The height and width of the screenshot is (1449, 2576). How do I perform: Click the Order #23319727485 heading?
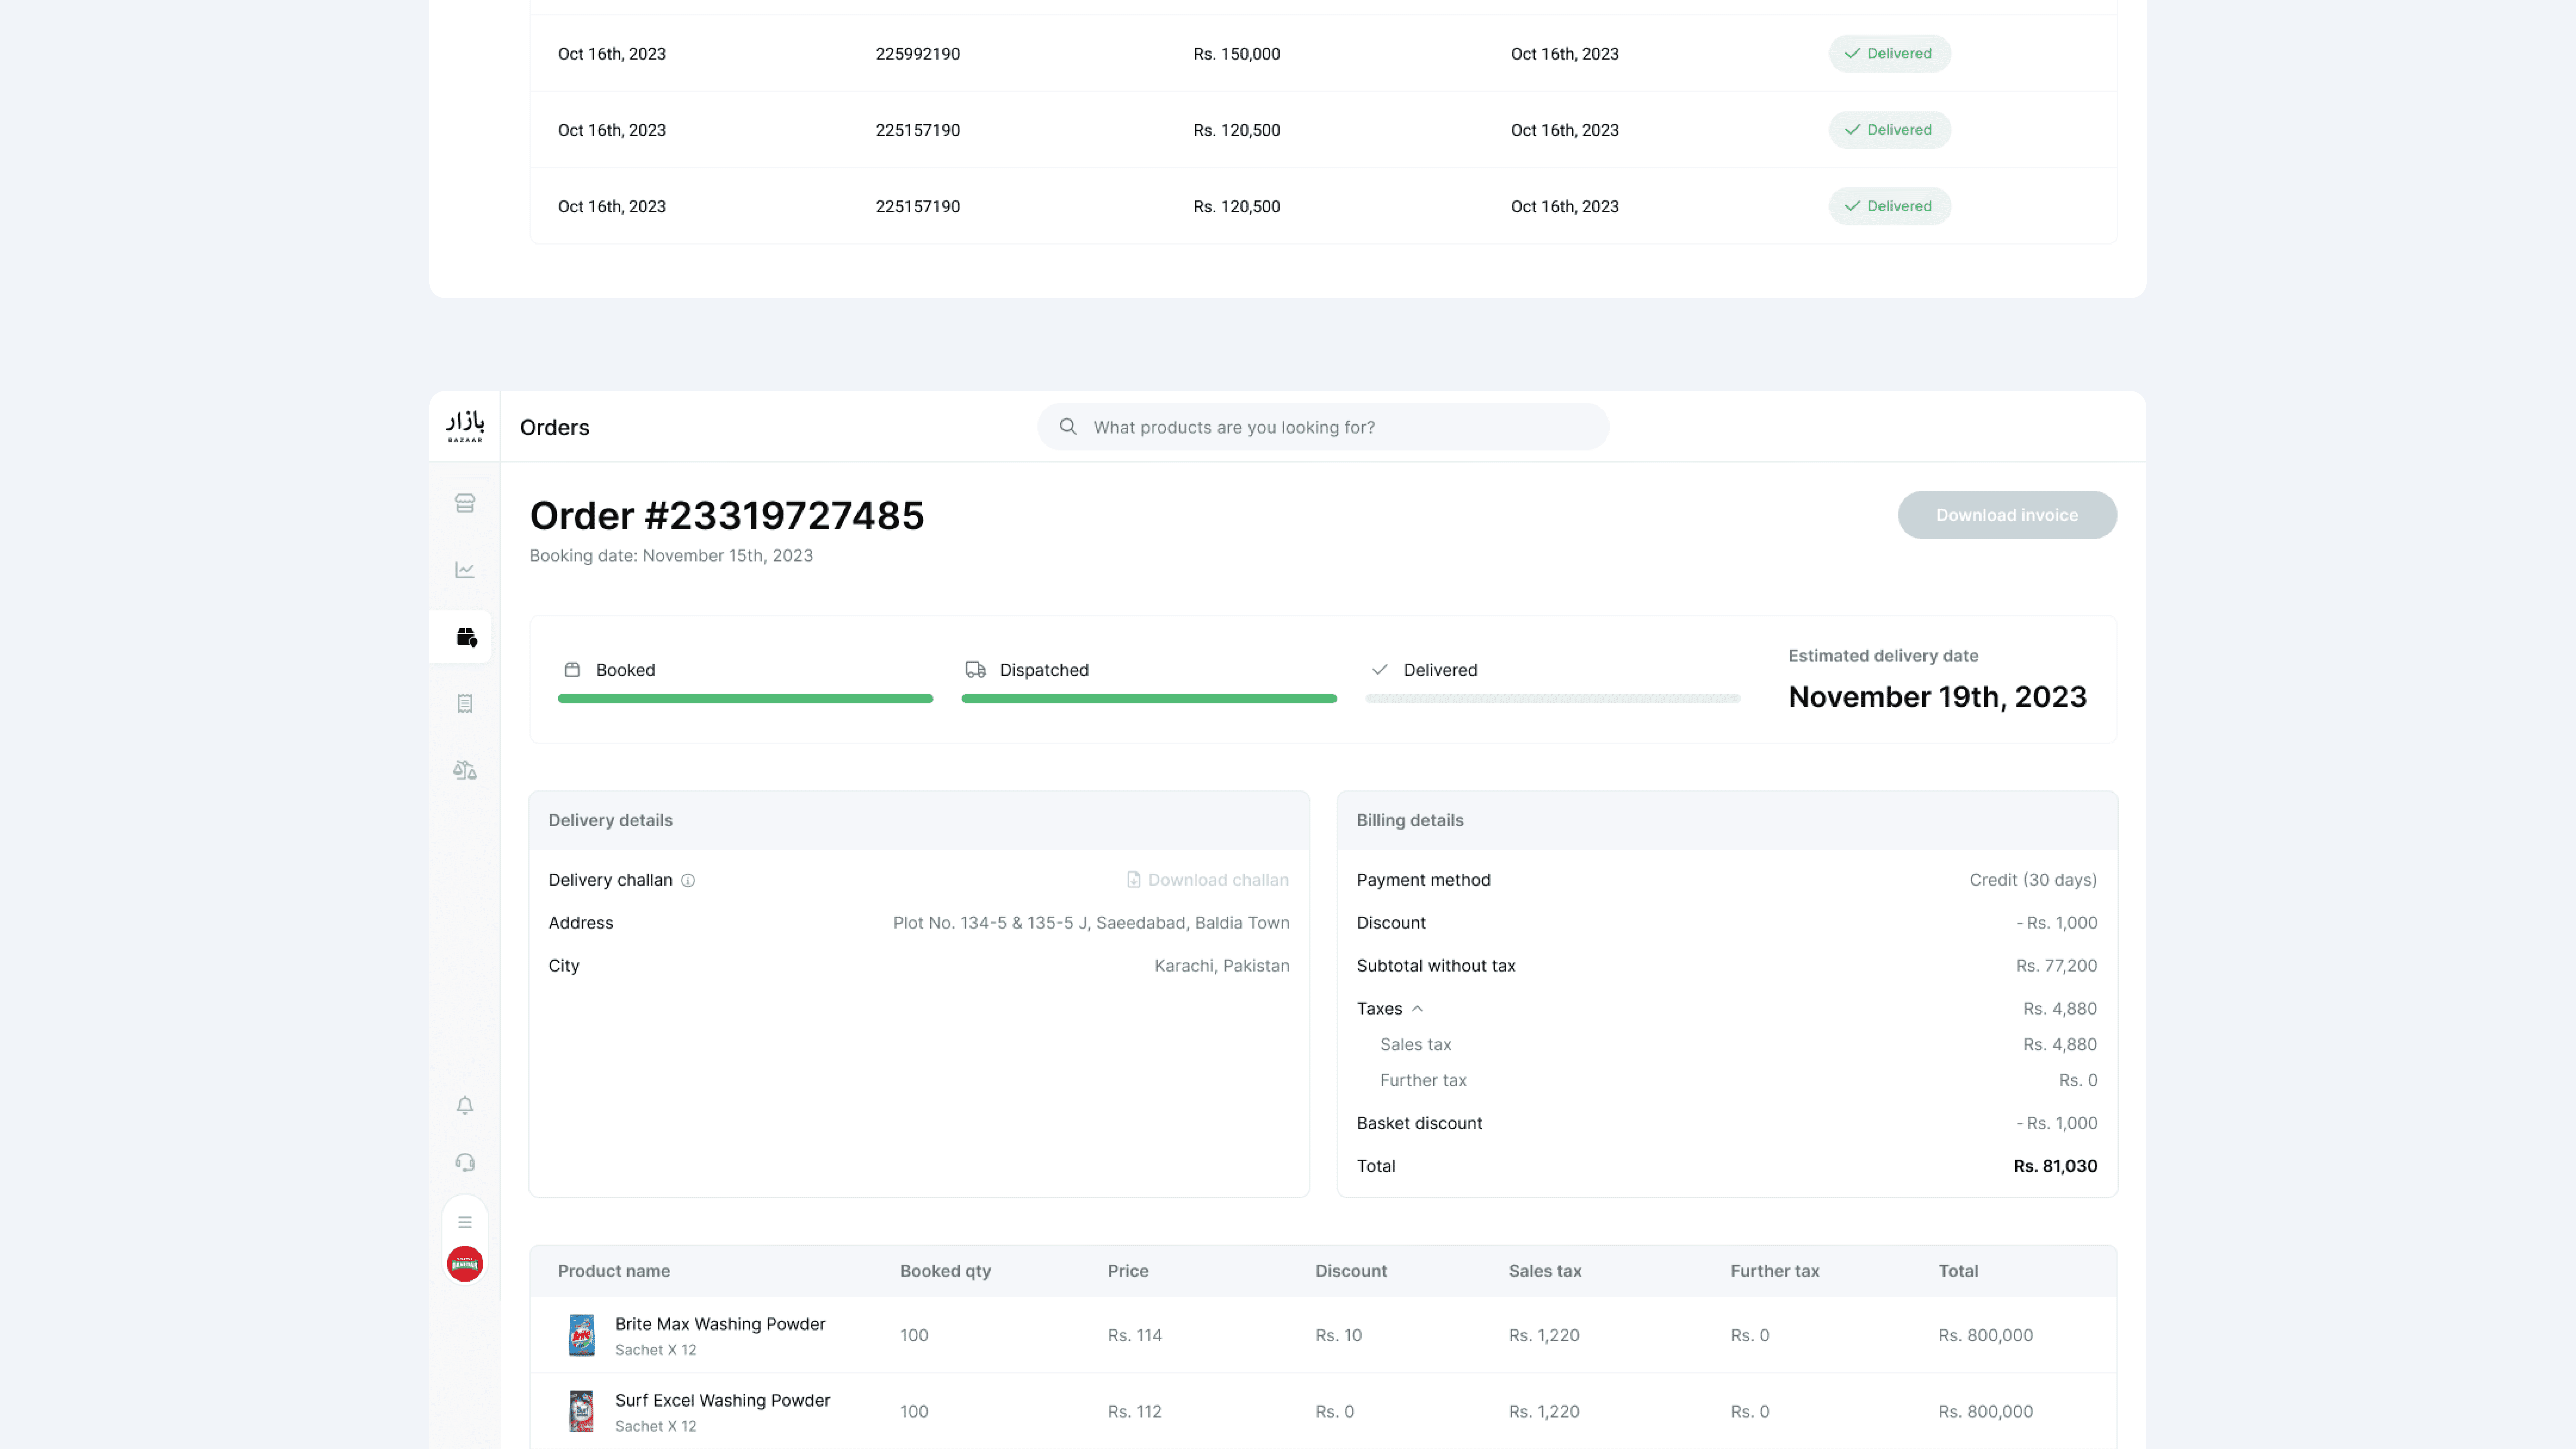point(727,516)
